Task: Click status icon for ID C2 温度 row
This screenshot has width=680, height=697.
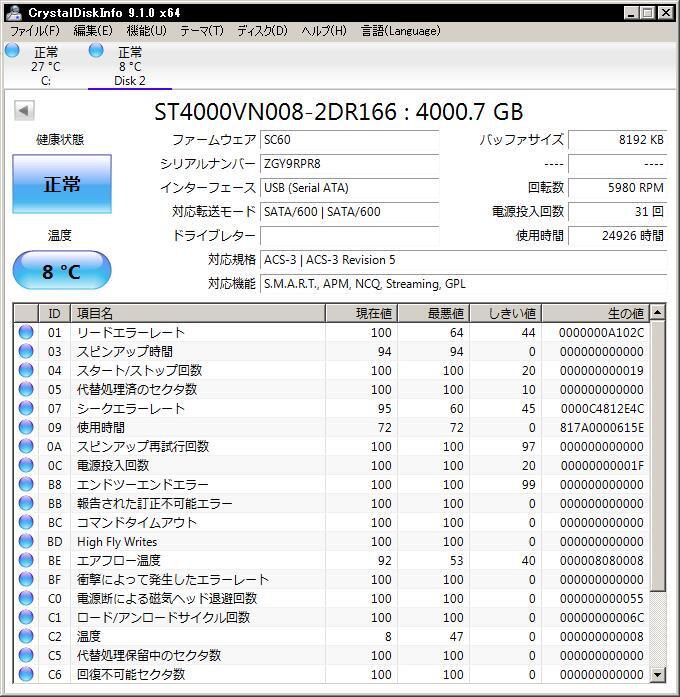Action: point(26,636)
